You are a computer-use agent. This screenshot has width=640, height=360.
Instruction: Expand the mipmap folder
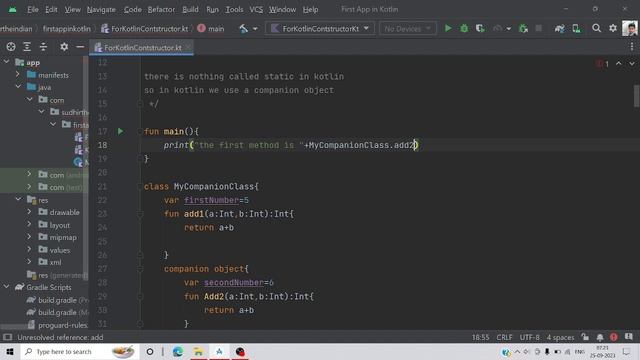[29, 237]
